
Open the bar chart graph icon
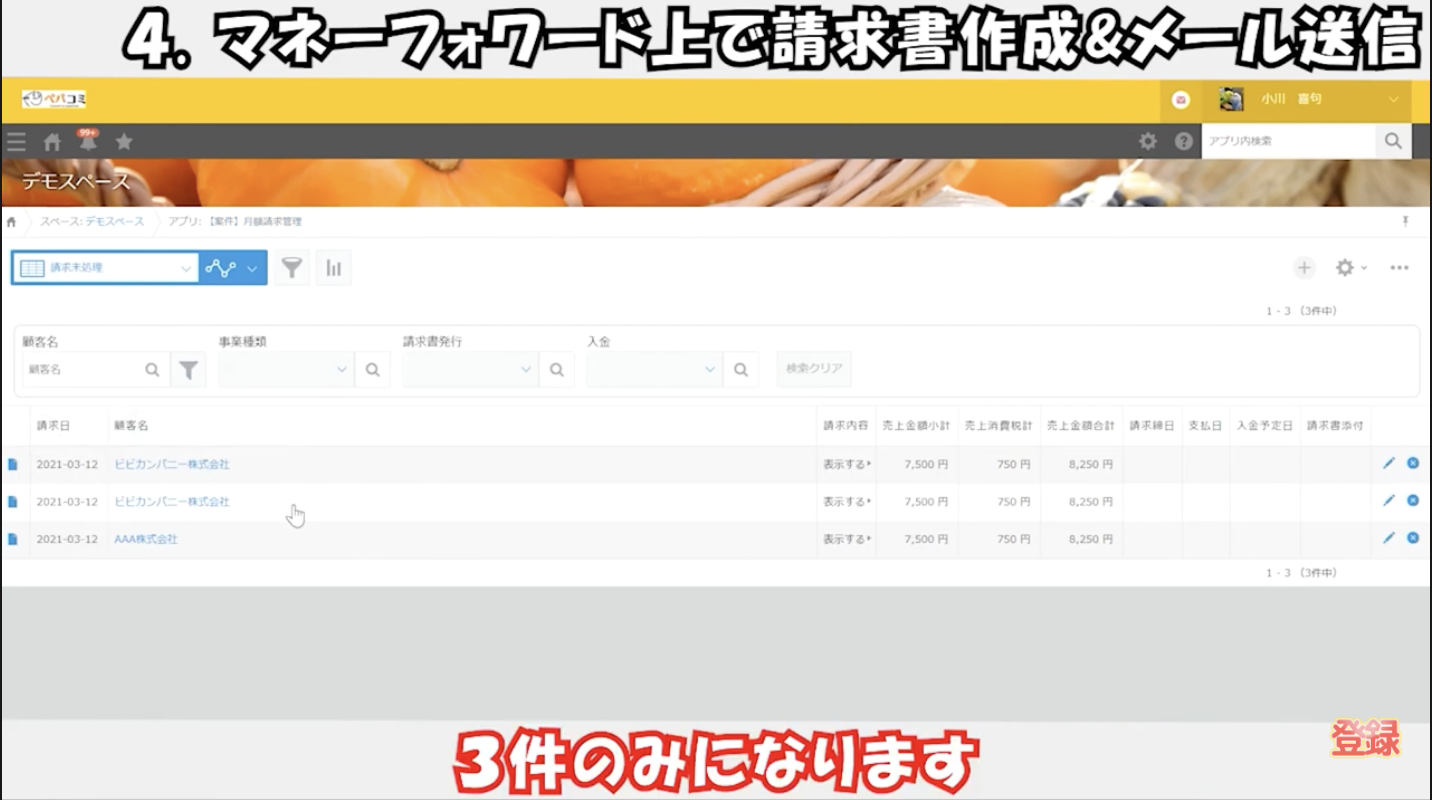point(334,267)
